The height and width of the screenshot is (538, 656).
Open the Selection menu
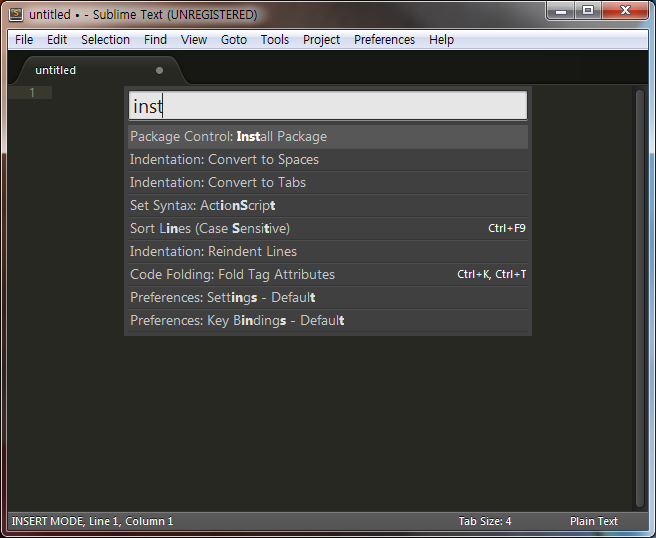105,40
